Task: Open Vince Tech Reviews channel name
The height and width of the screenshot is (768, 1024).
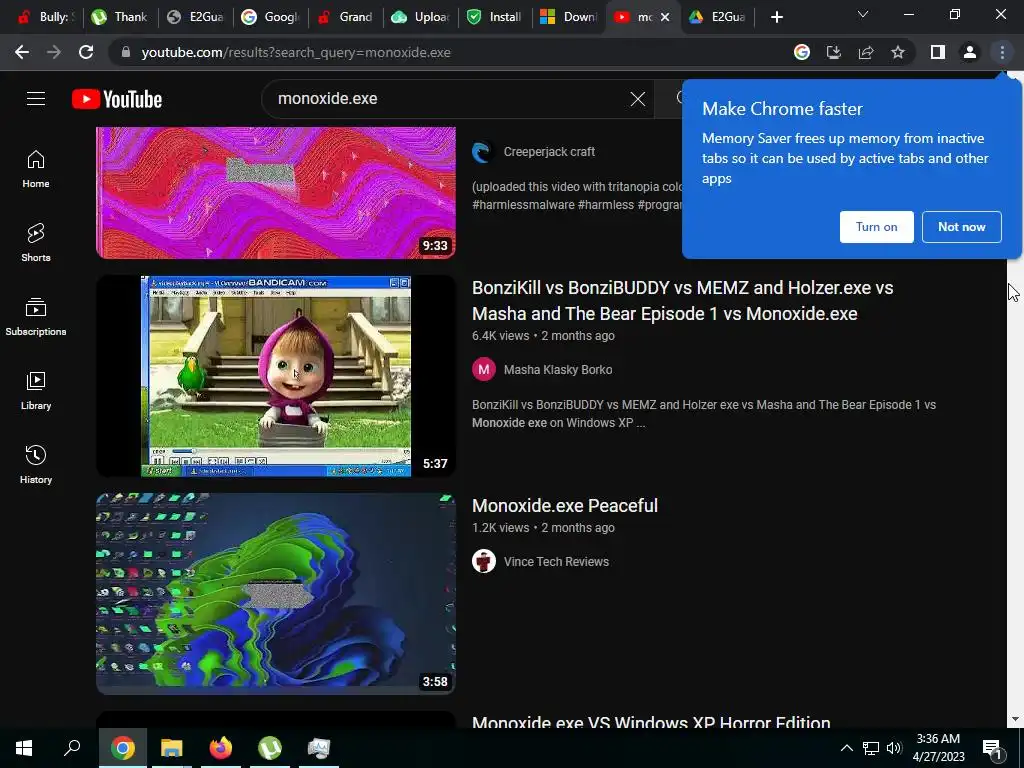Action: [556, 562]
